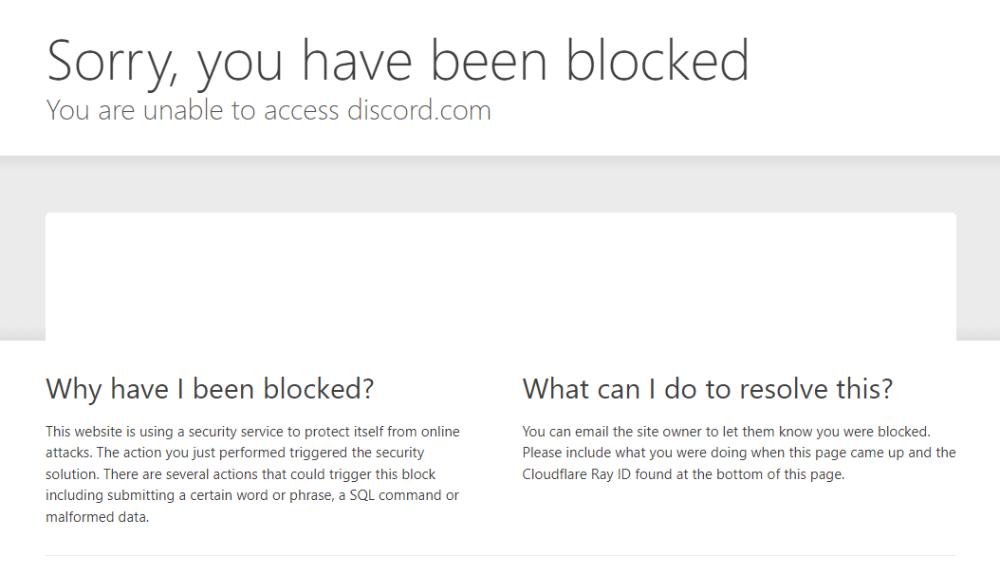Image resolution: width=1000 pixels, height=566 pixels.
Task: Click the "malformed data" text
Action: (x=97, y=517)
